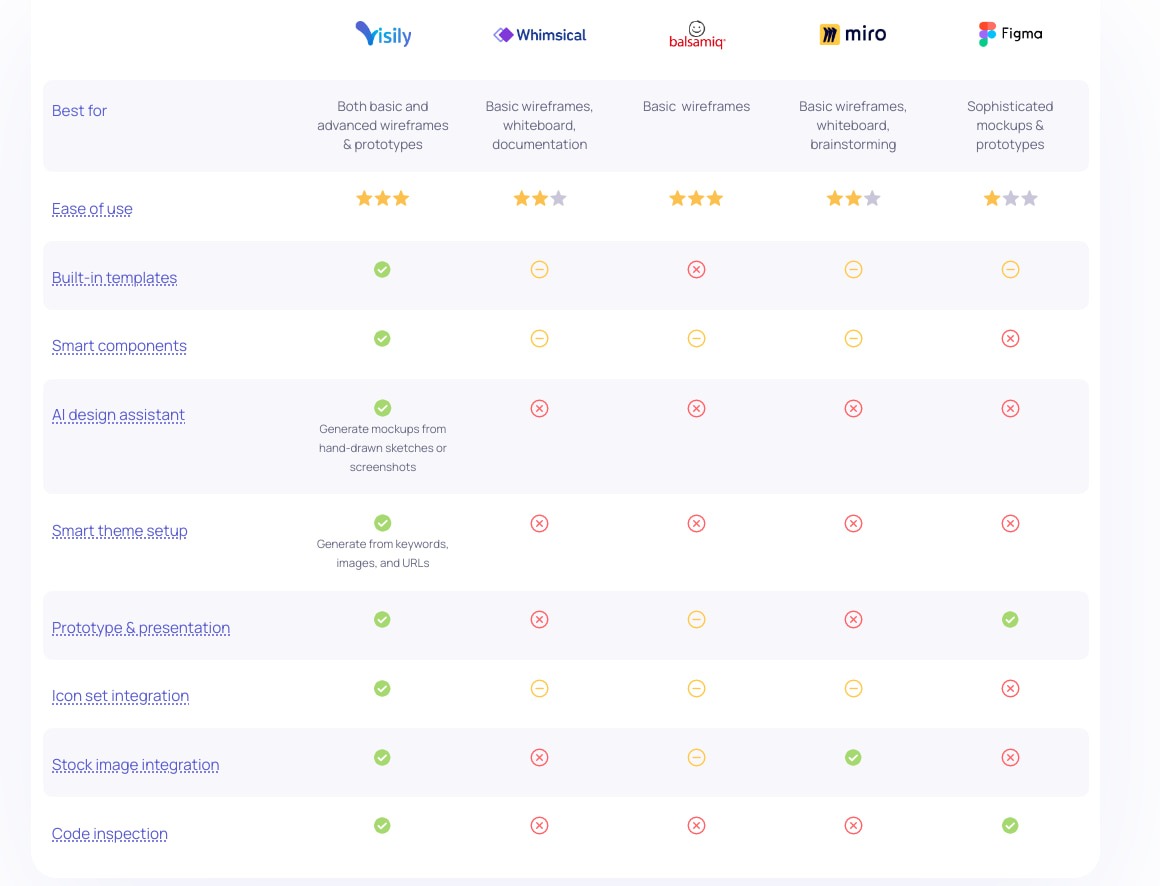Click Visily's green check for Prototype & presentation

coord(382,619)
